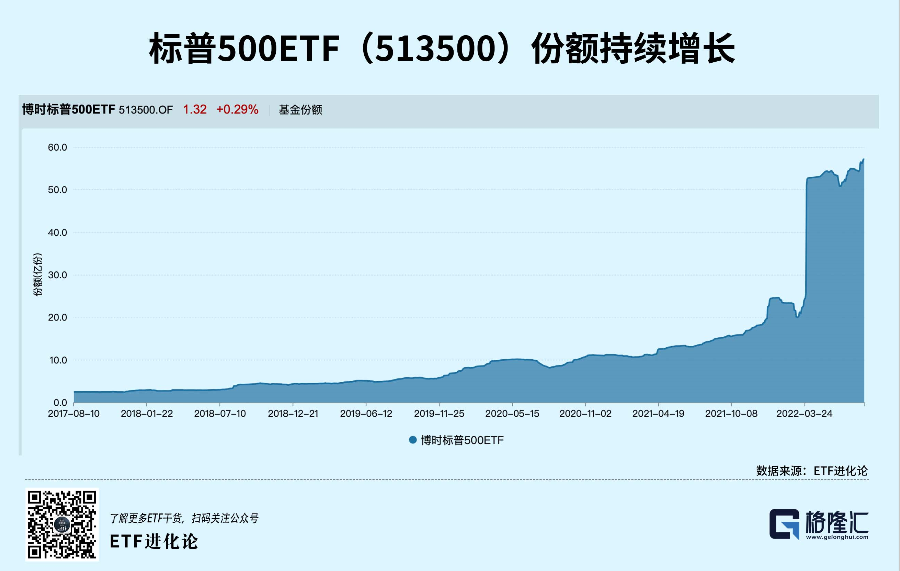Select the 基金份额 tab label
The image size is (900, 571).
300,110
